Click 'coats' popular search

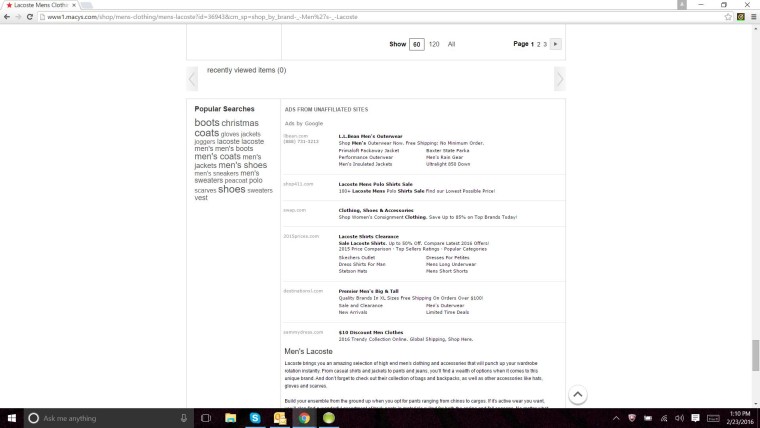point(206,133)
